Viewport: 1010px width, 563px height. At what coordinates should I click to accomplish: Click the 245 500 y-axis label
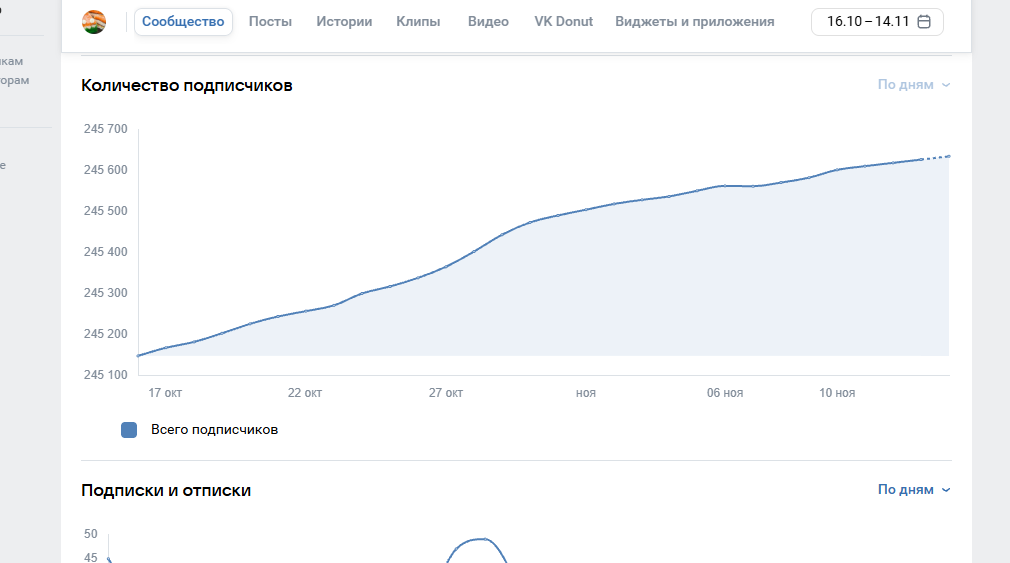pyautogui.click(x=106, y=211)
